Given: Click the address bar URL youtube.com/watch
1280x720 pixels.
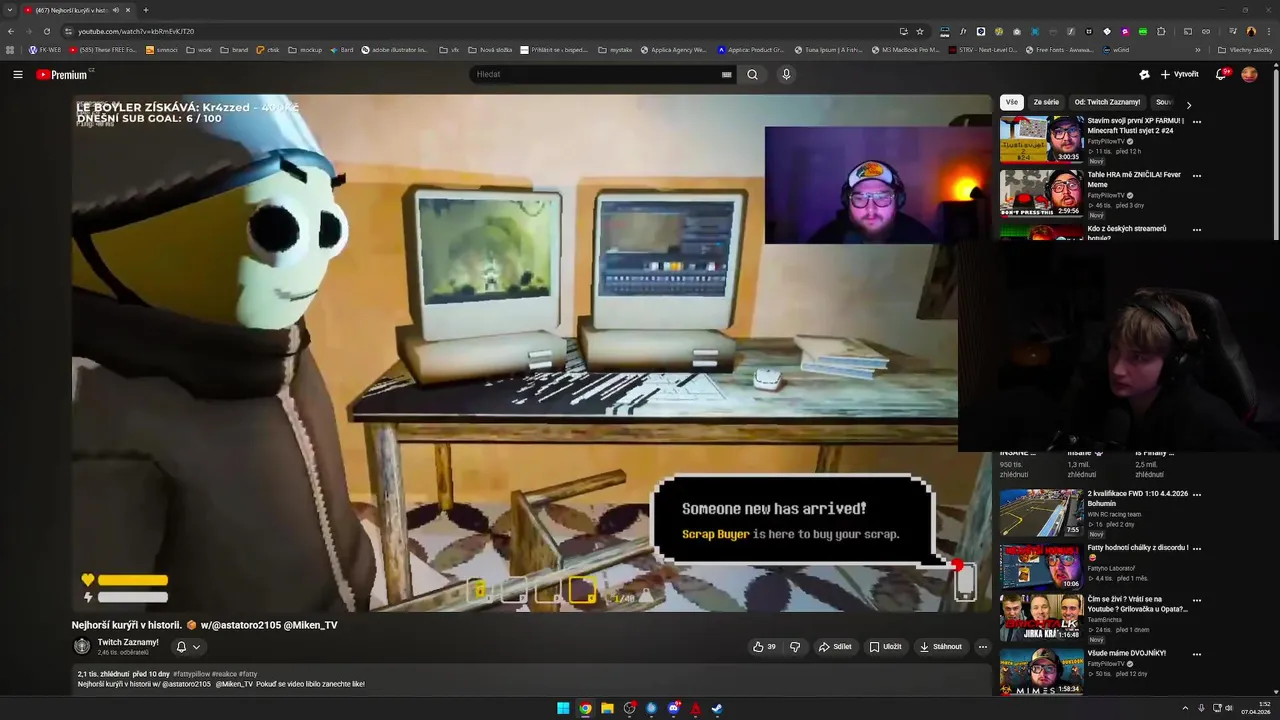Looking at the screenshot, I should click(x=136, y=31).
